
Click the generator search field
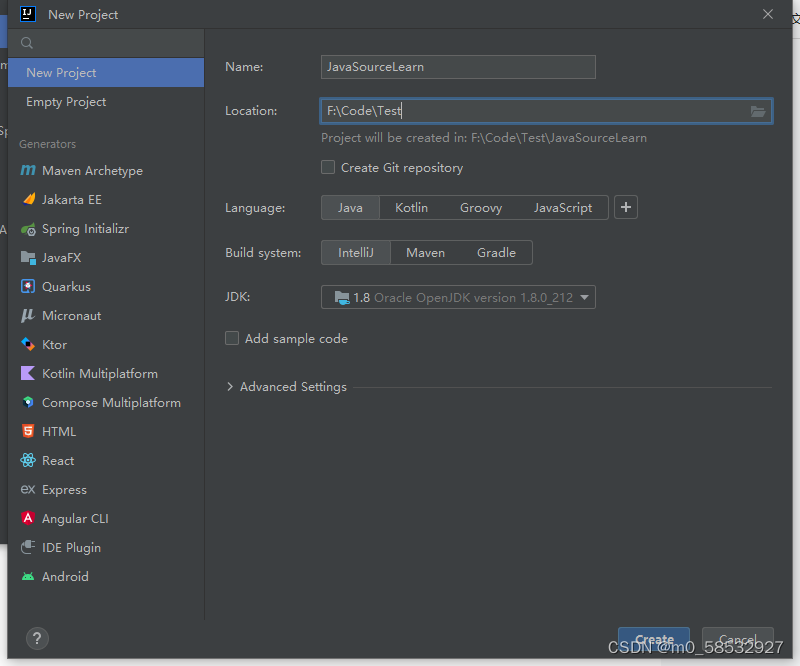[106, 43]
